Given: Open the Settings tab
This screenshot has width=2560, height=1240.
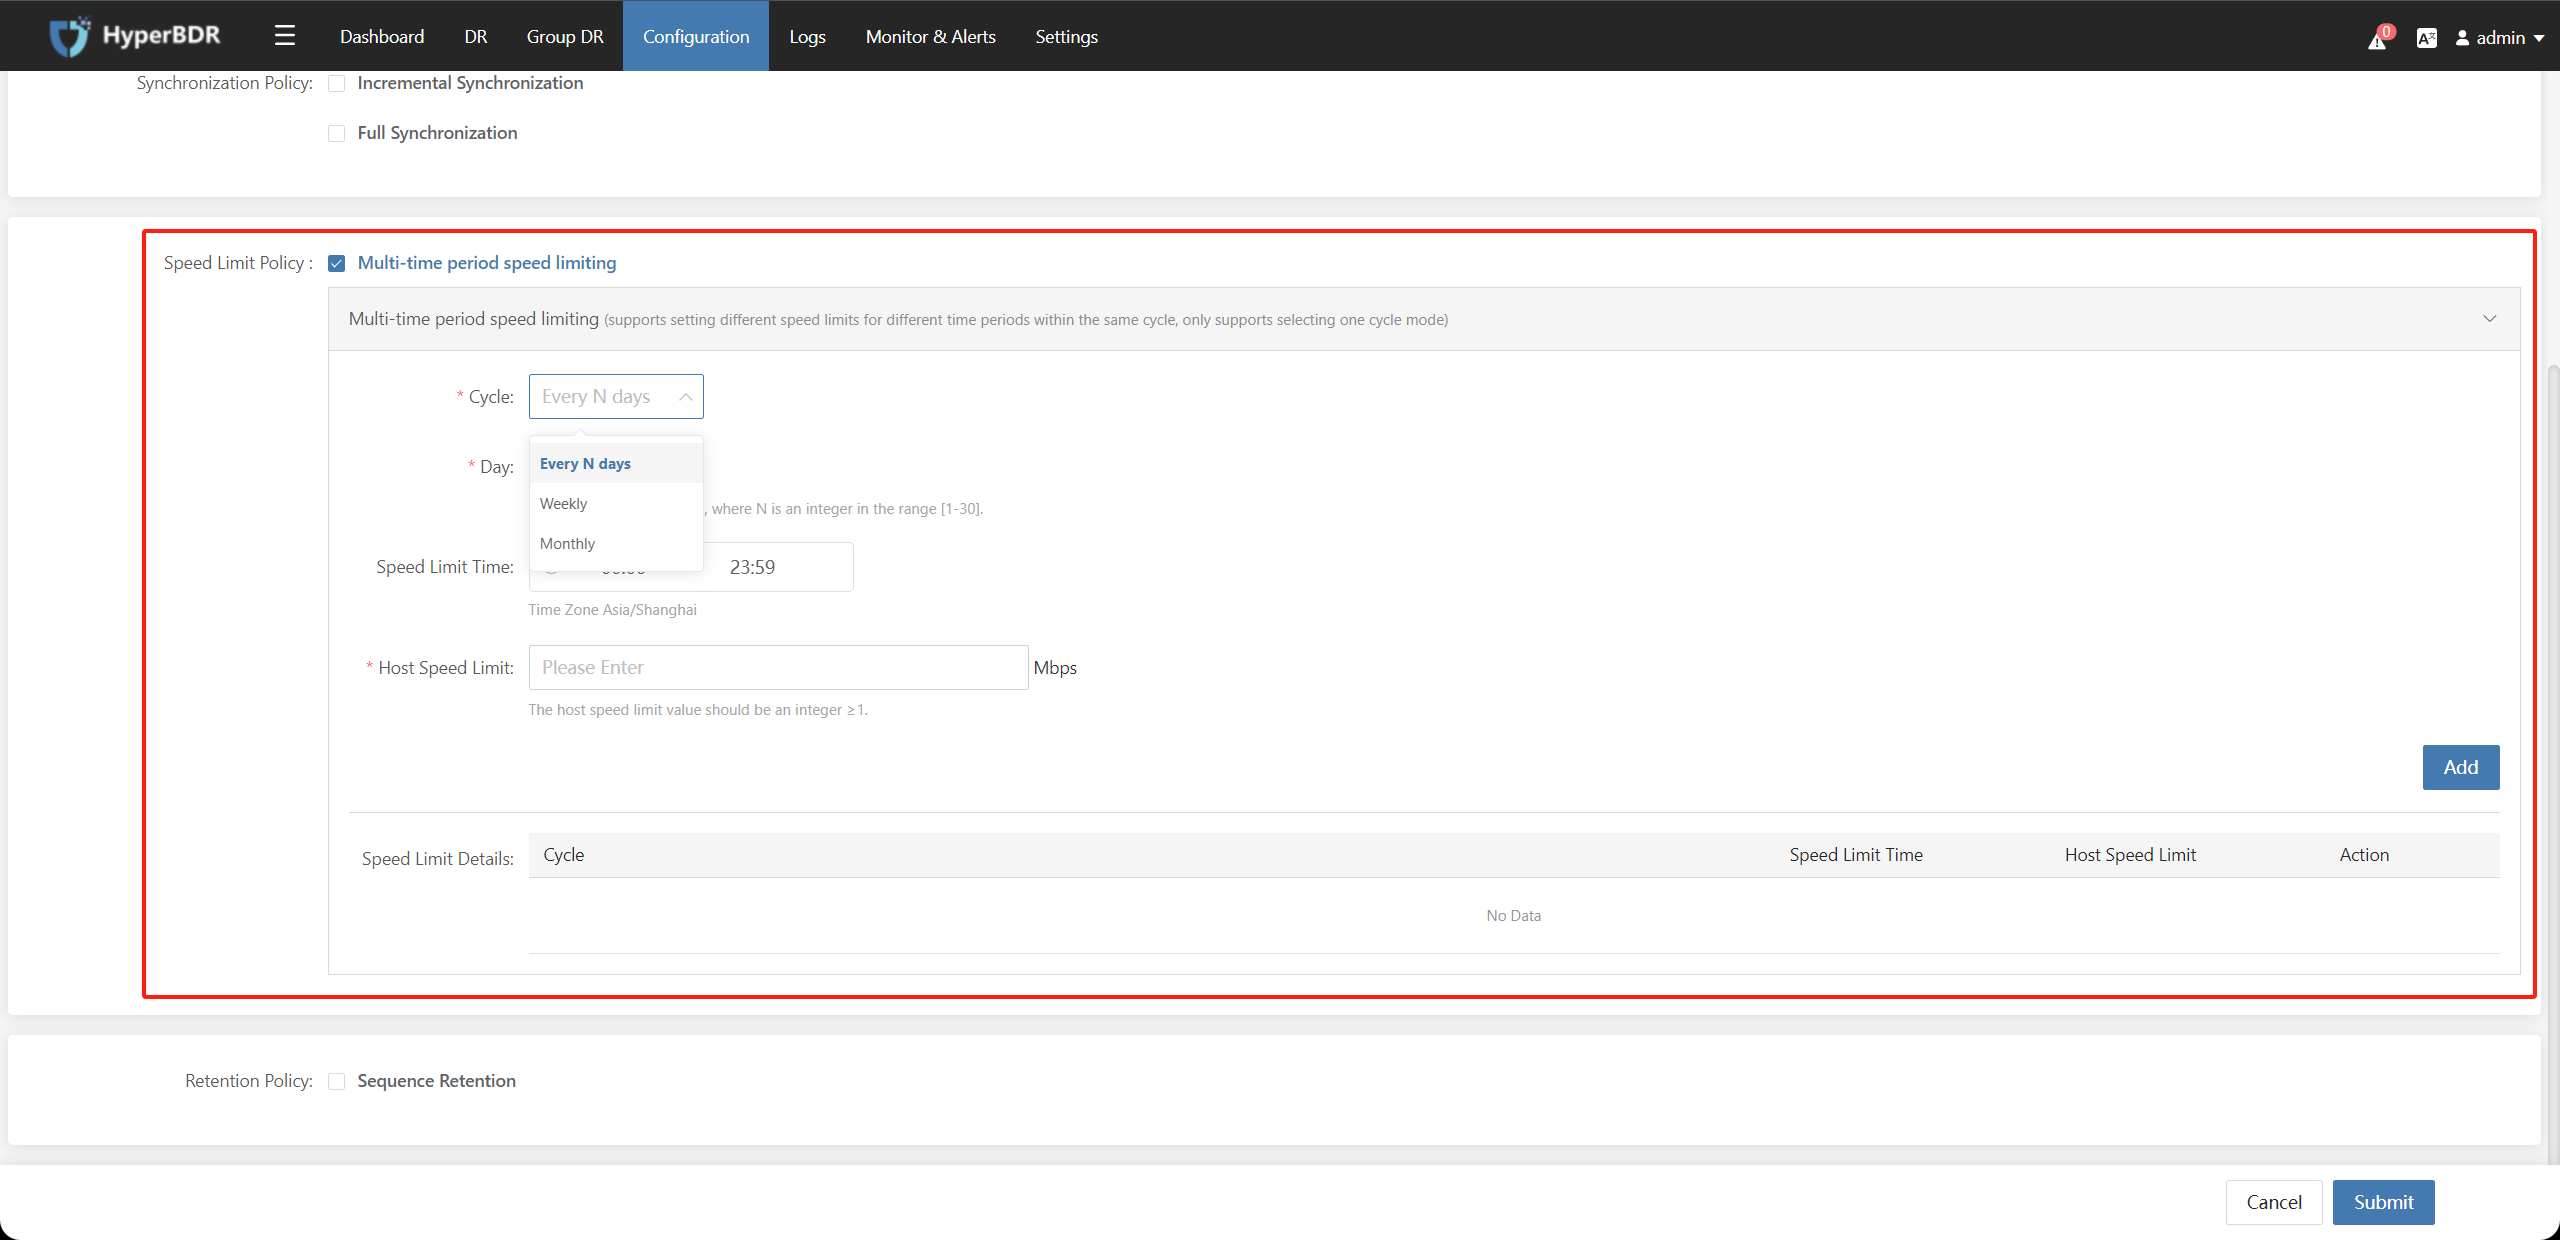Looking at the screenshot, I should coord(1066,36).
